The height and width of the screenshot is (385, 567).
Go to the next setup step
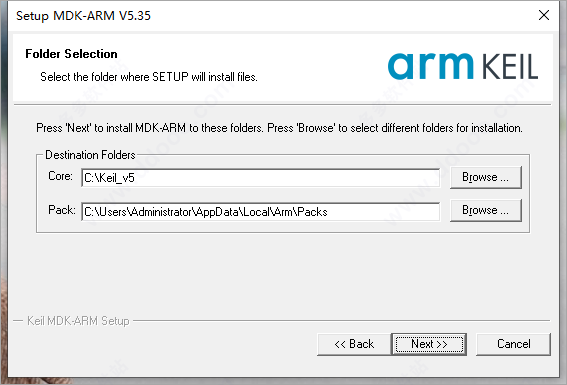click(429, 344)
